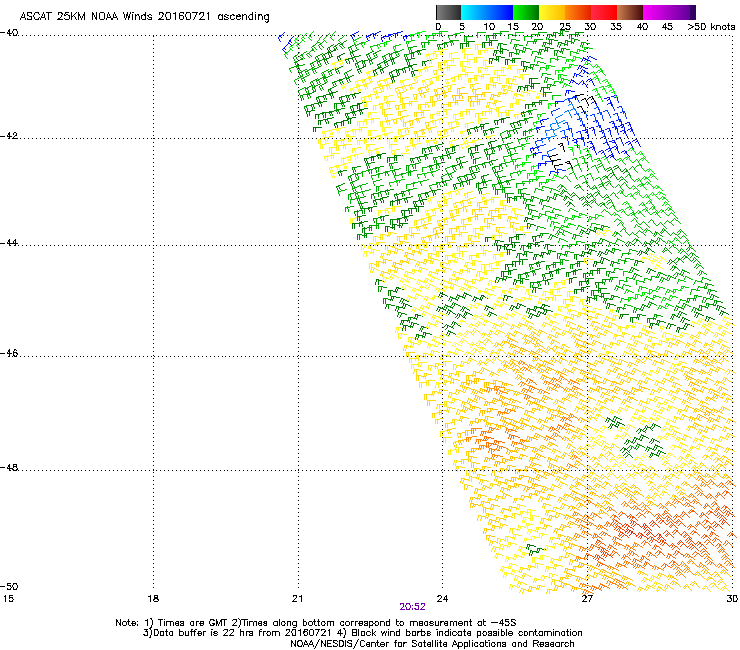740x650 pixels.
Task: Click the purple time label 20:52
Action: coord(412,607)
